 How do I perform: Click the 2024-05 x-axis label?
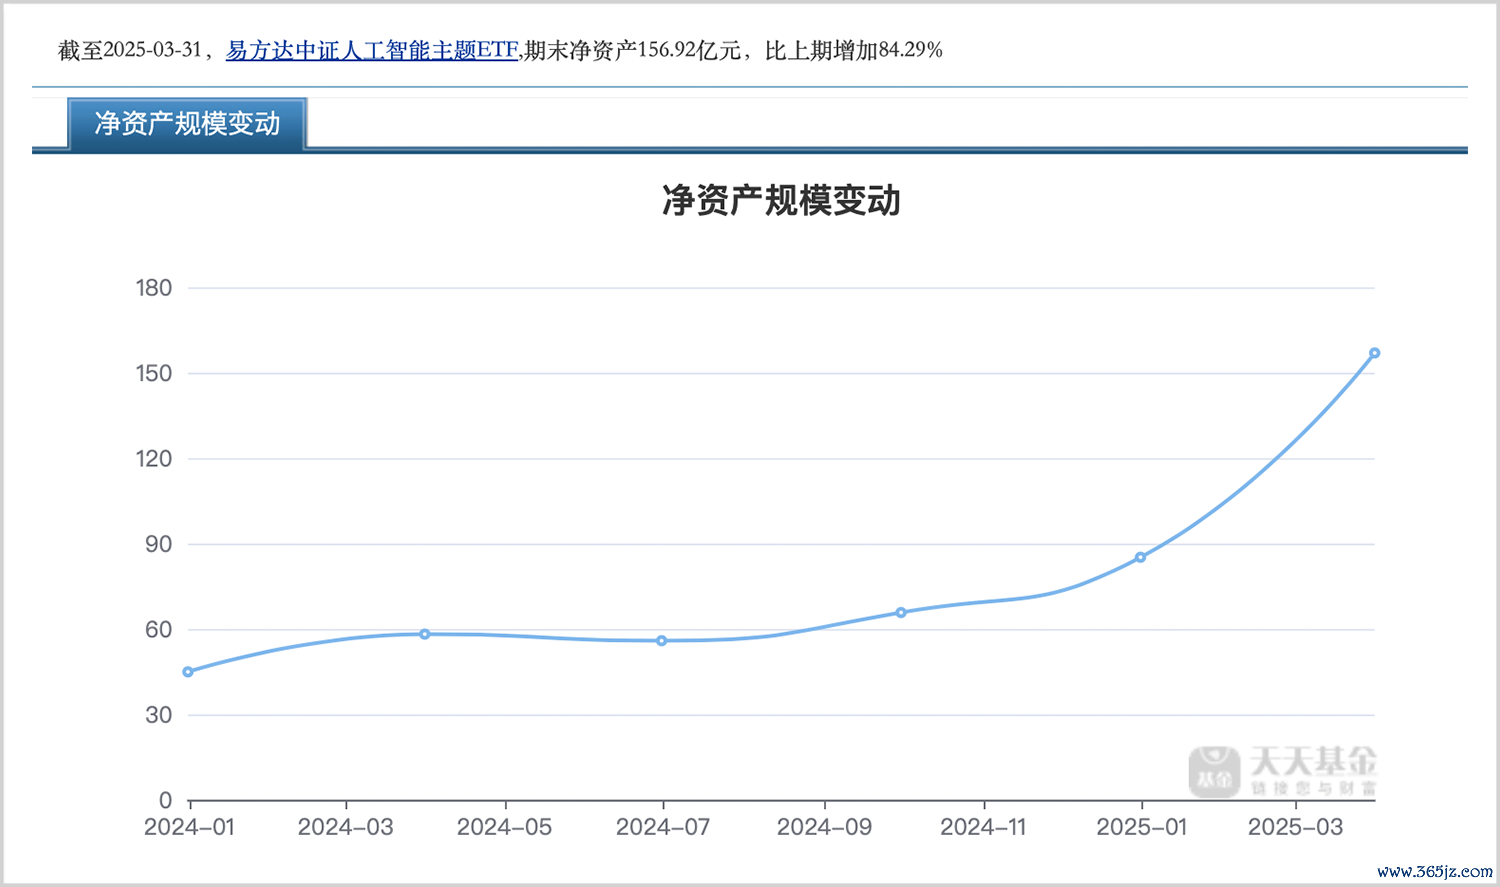(504, 827)
